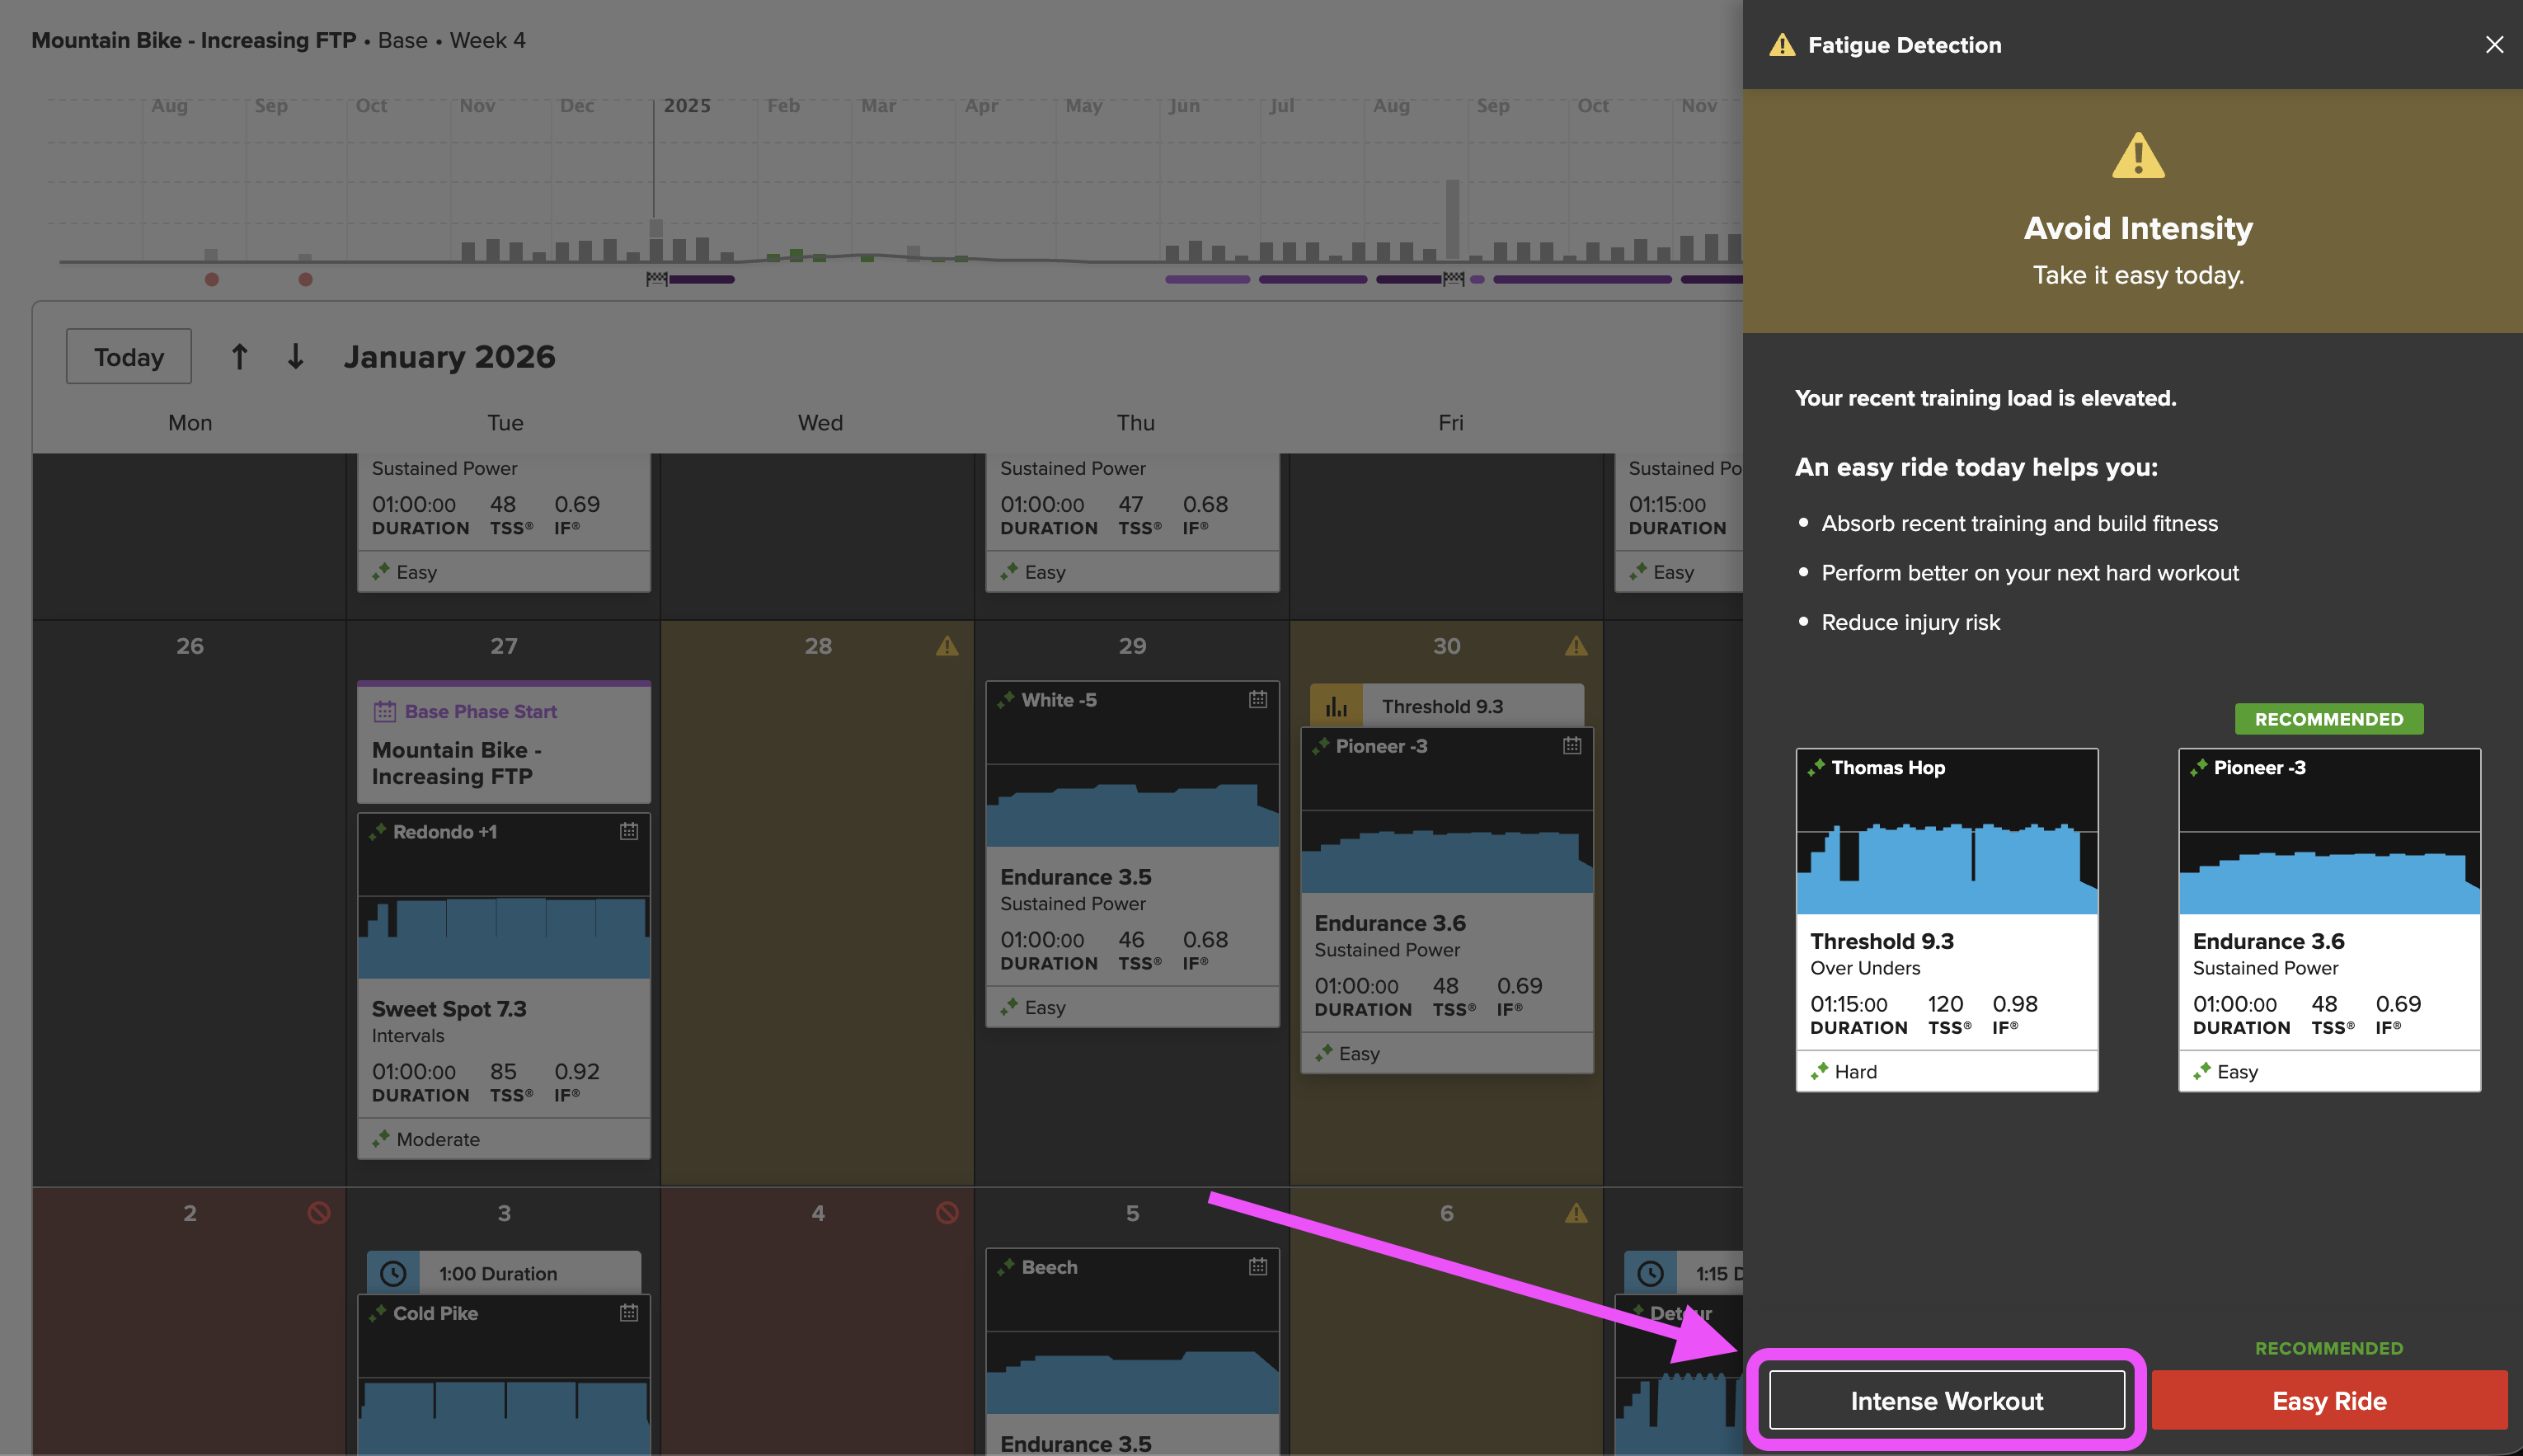The width and height of the screenshot is (2523, 1456).
Task: Click the bar chart icon on Threshold 9.3 tag
Action: (1336, 707)
